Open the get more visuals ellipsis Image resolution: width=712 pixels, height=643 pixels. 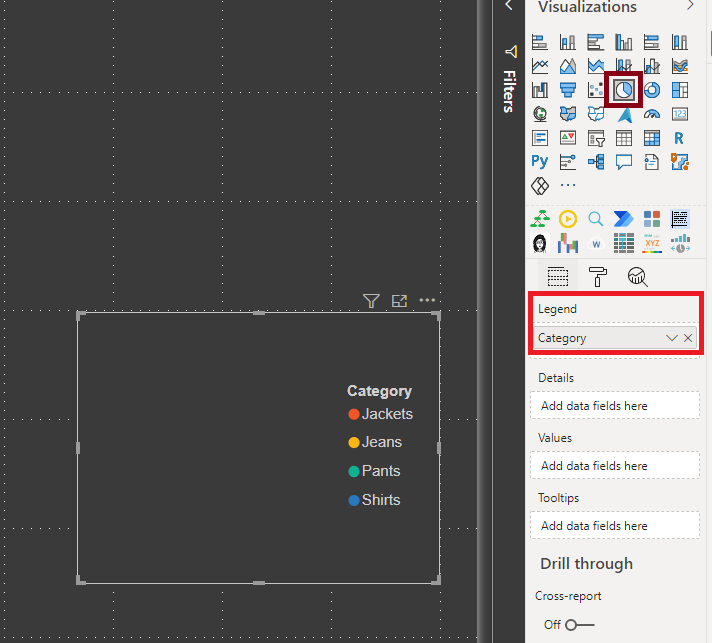point(568,185)
